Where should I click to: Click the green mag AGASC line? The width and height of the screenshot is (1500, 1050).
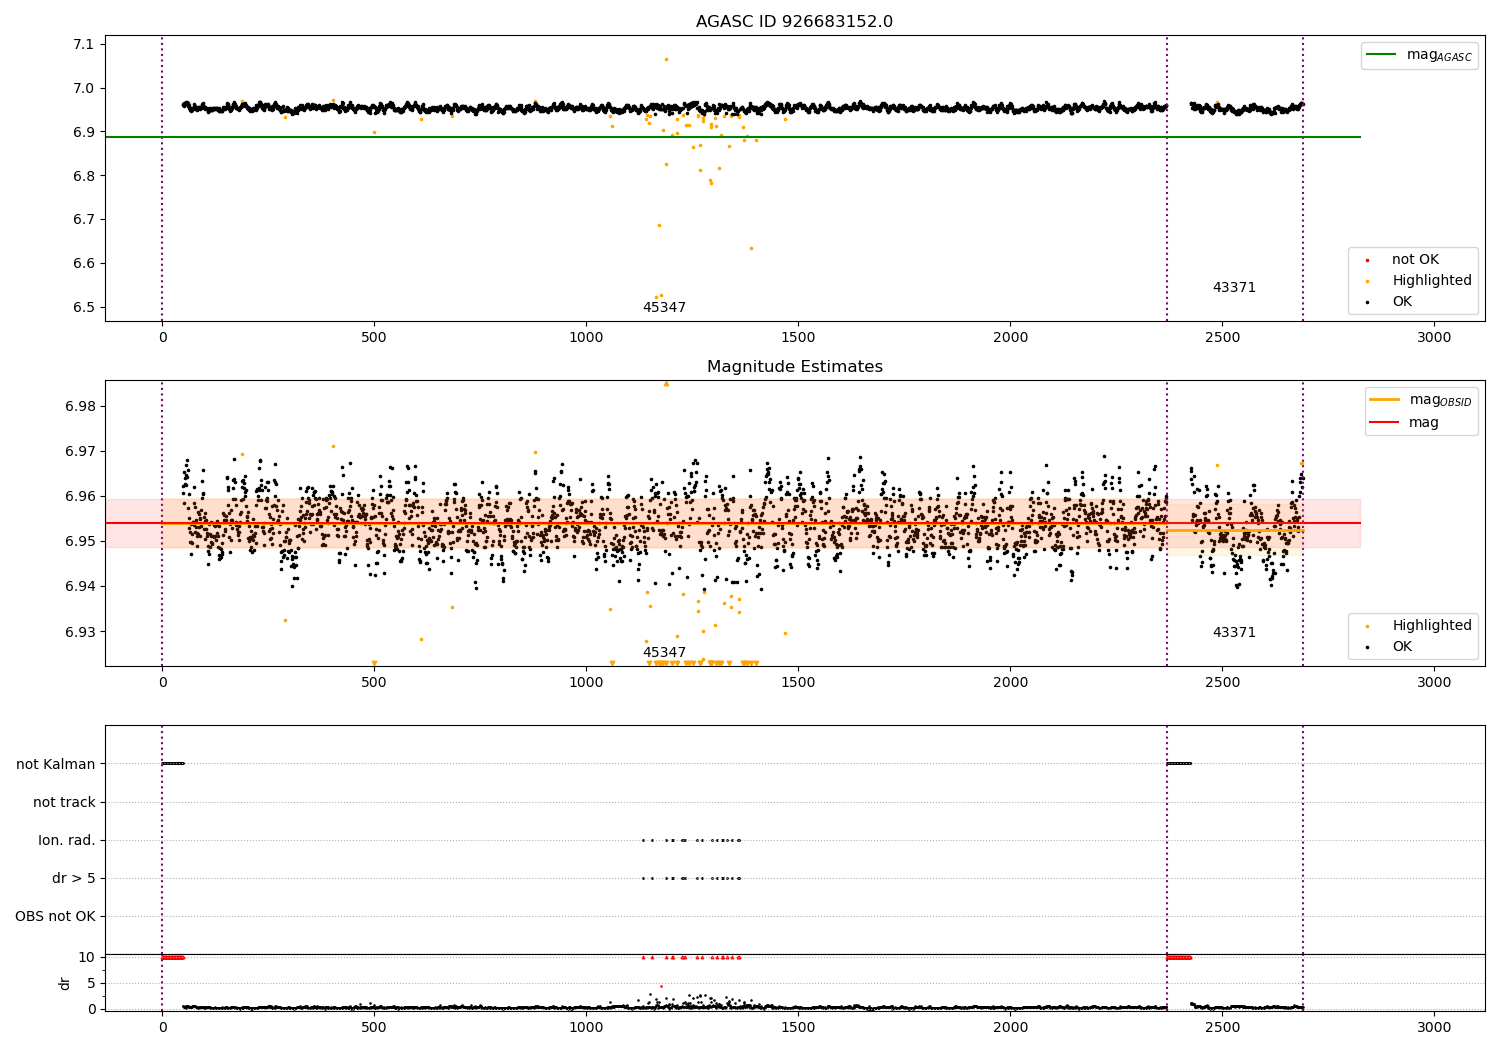coord(732,137)
